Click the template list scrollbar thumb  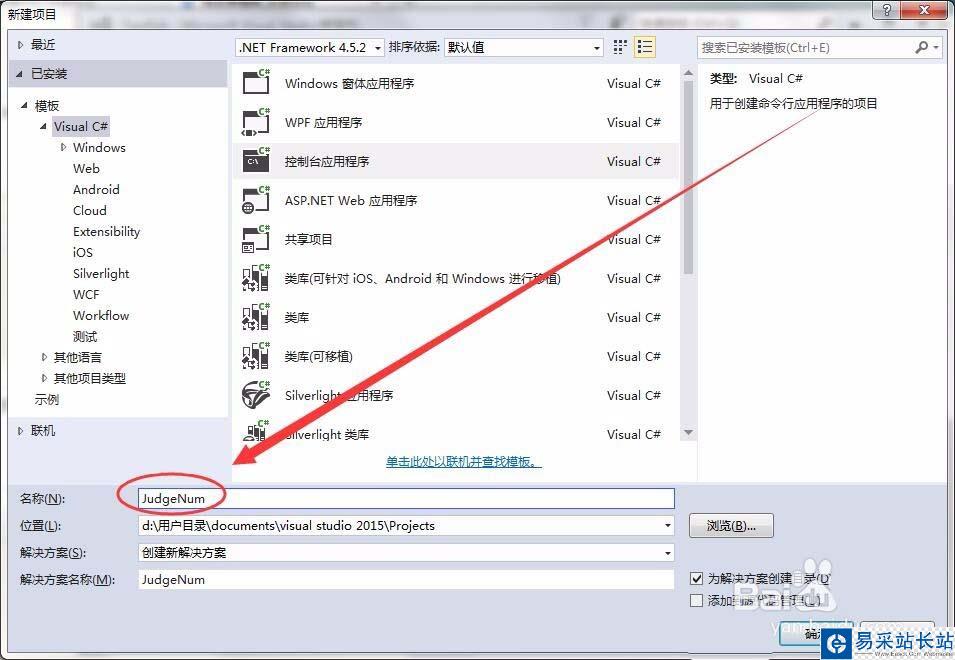pos(688,178)
